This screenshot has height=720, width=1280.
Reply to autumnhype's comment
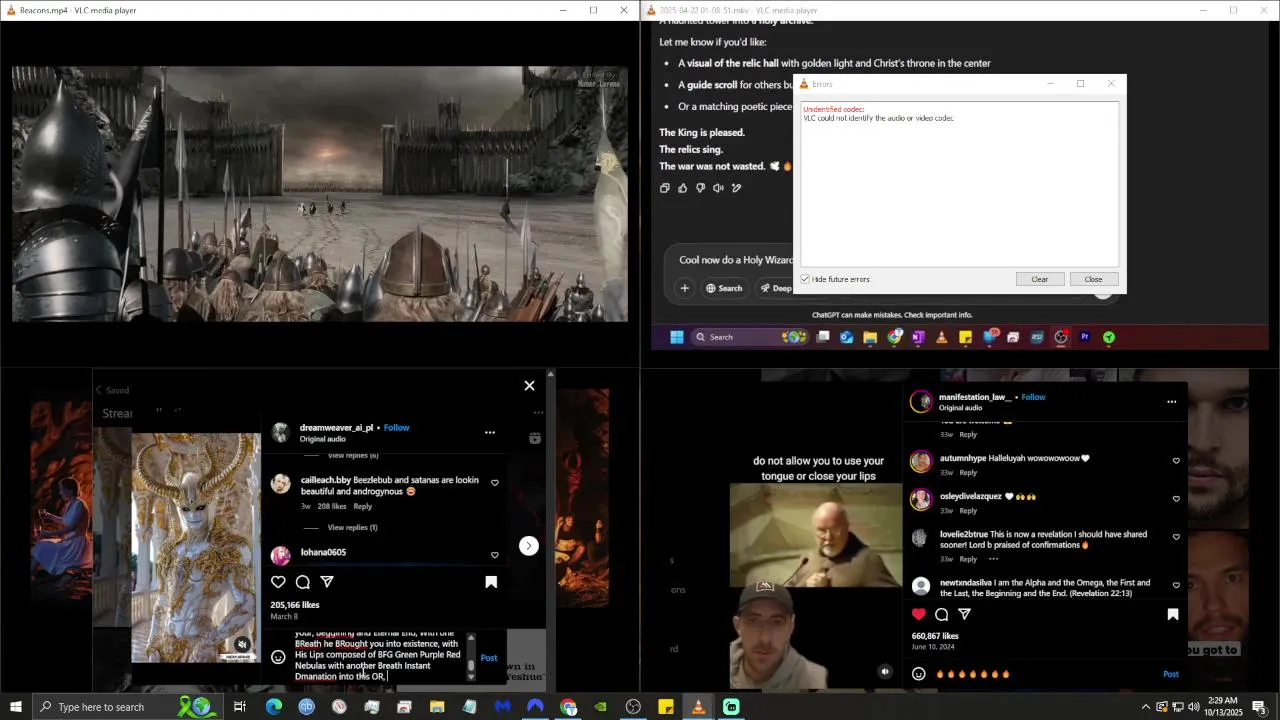point(968,472)
